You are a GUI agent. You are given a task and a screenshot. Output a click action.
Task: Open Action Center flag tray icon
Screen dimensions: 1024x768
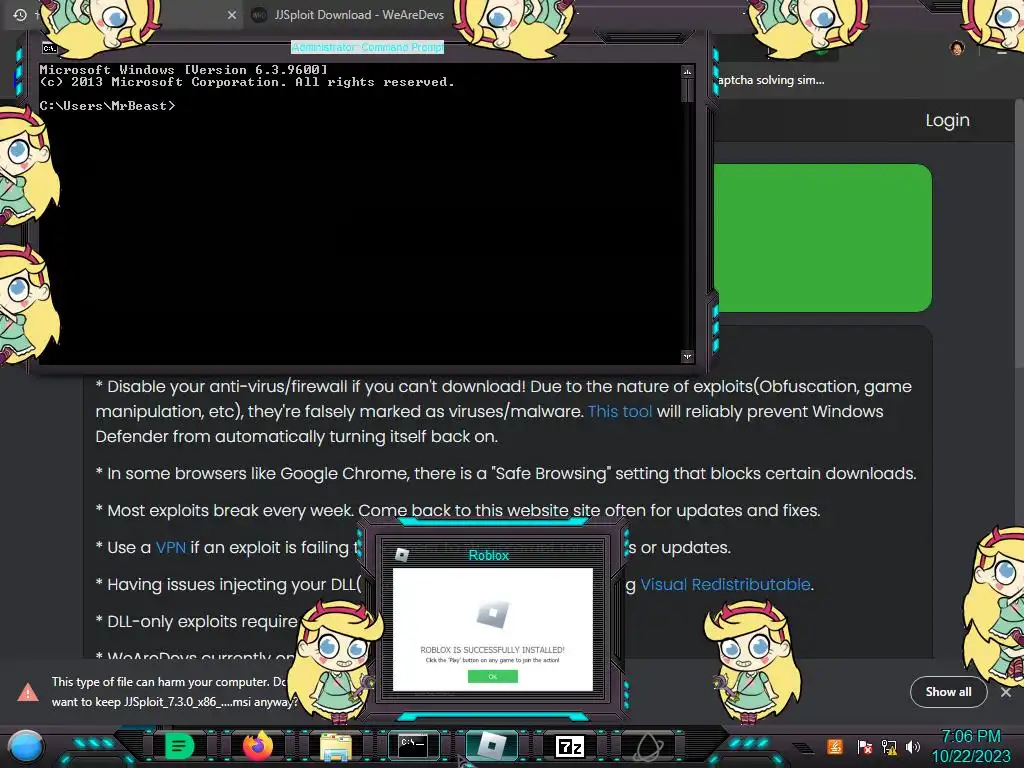coord(865,746)
